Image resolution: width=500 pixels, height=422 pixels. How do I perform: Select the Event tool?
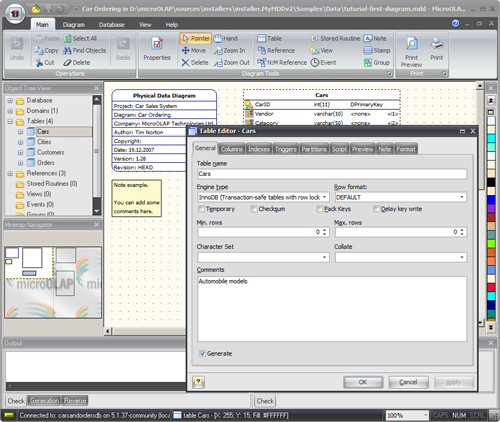(323, 63)
